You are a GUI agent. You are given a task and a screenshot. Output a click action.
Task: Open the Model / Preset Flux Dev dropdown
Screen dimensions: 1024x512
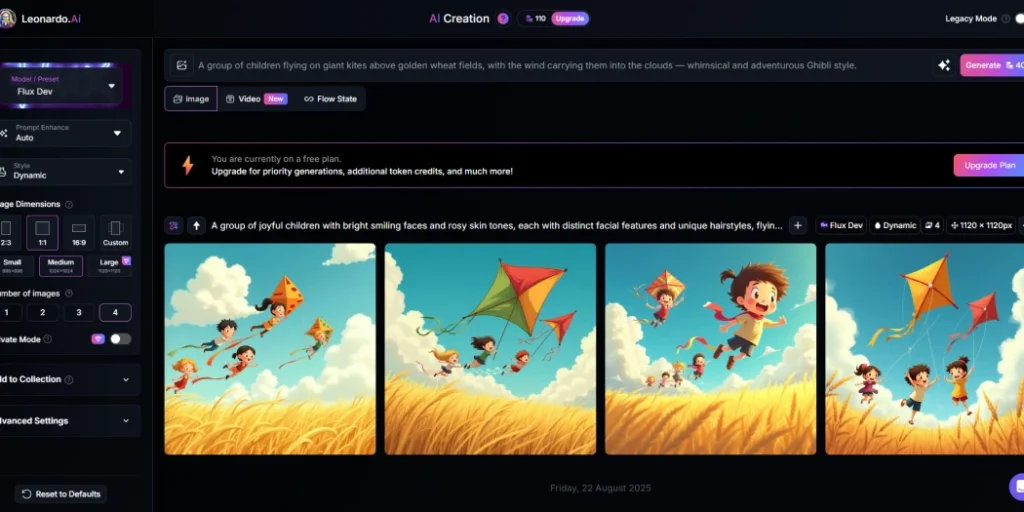(x=63, y=86)
